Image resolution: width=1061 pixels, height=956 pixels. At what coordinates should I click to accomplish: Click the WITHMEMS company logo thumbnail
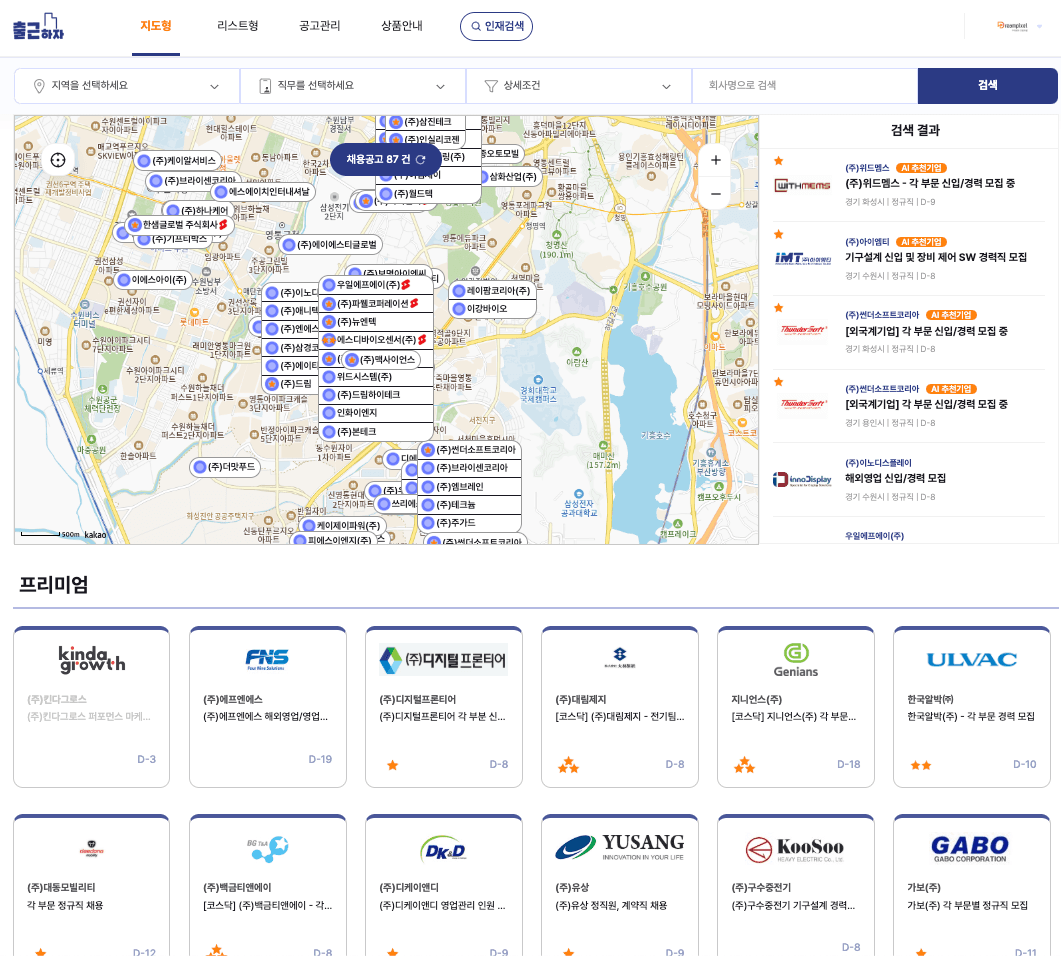802,185
